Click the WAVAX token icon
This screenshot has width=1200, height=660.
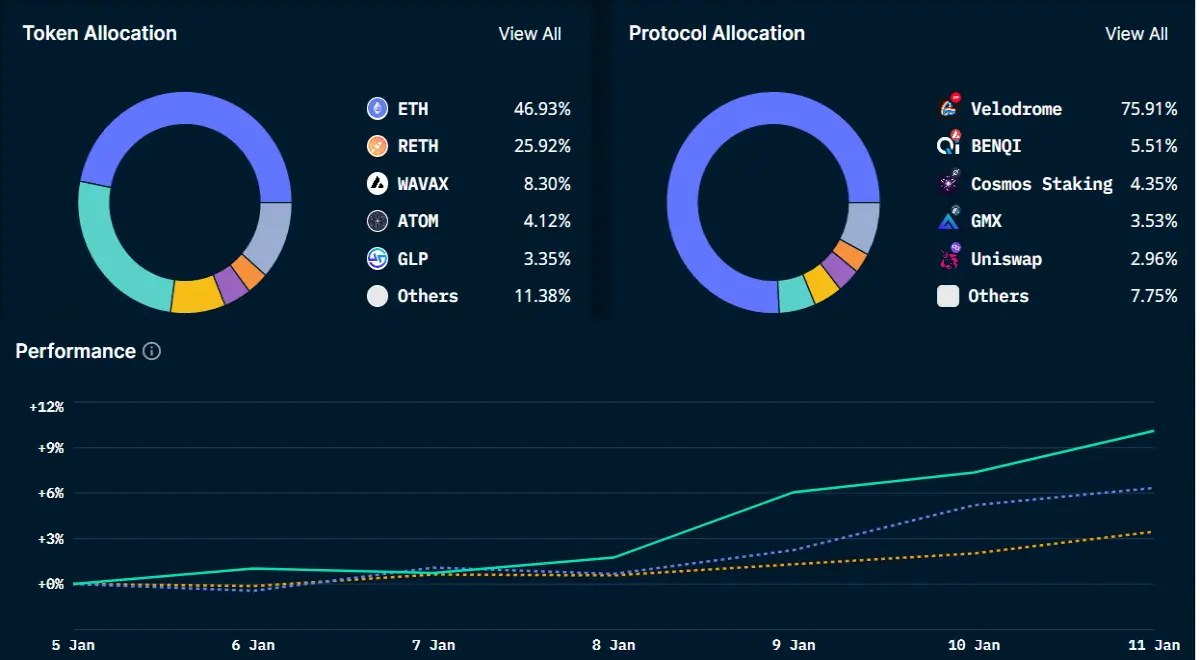coord(377,183)
